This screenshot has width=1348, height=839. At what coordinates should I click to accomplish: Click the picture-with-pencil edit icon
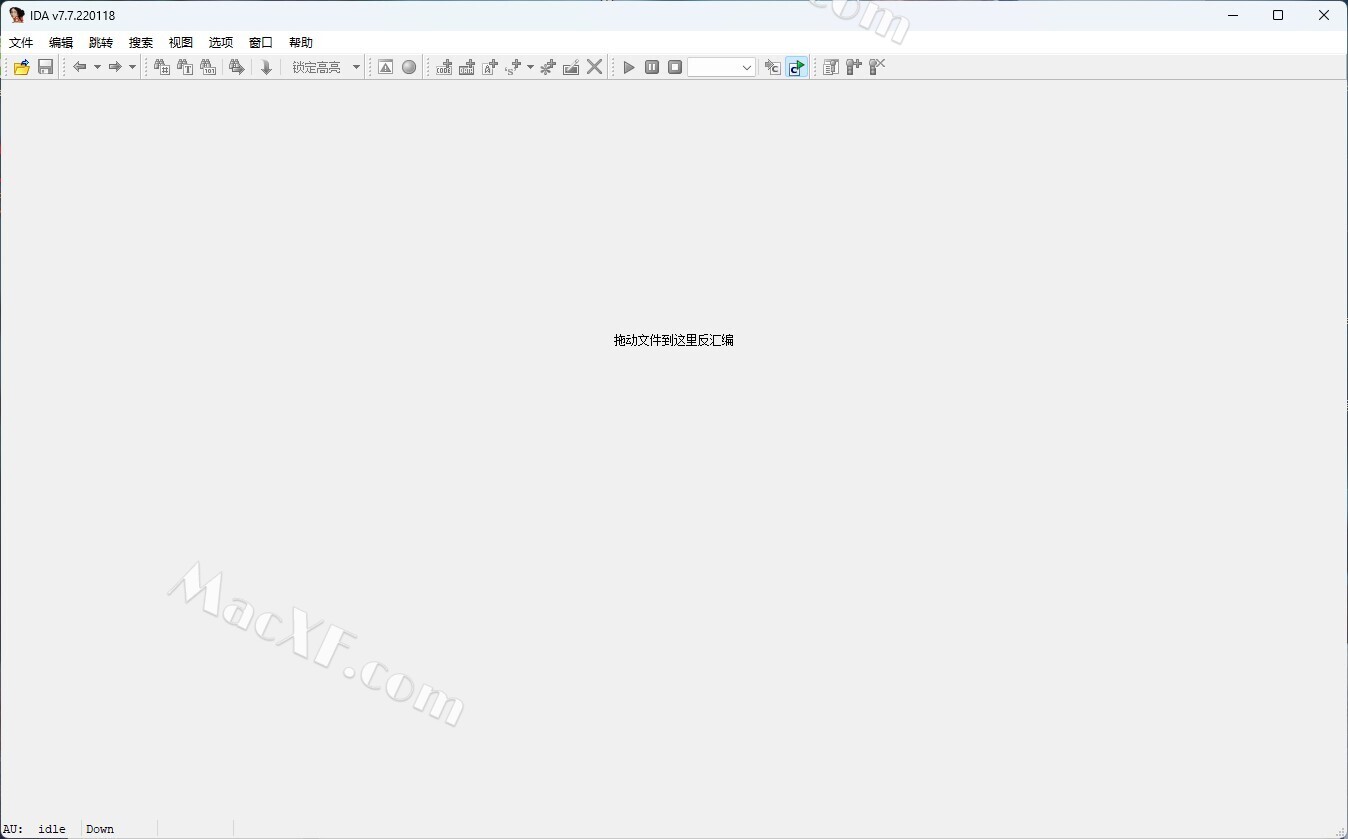571,67
